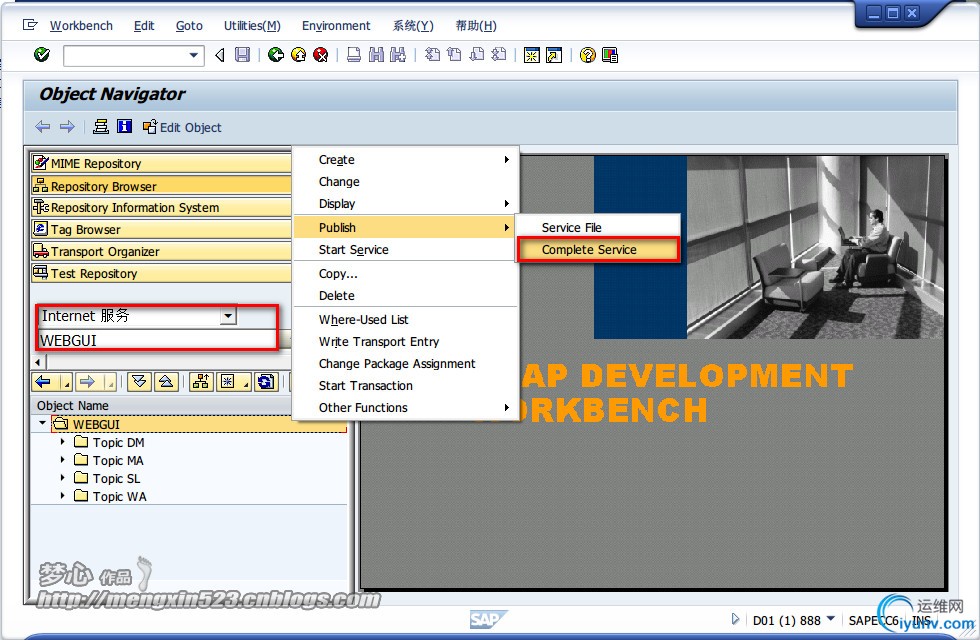980x640 pixels.
Task: Click the Find binoculars icon
Action: tap(376, 55)
